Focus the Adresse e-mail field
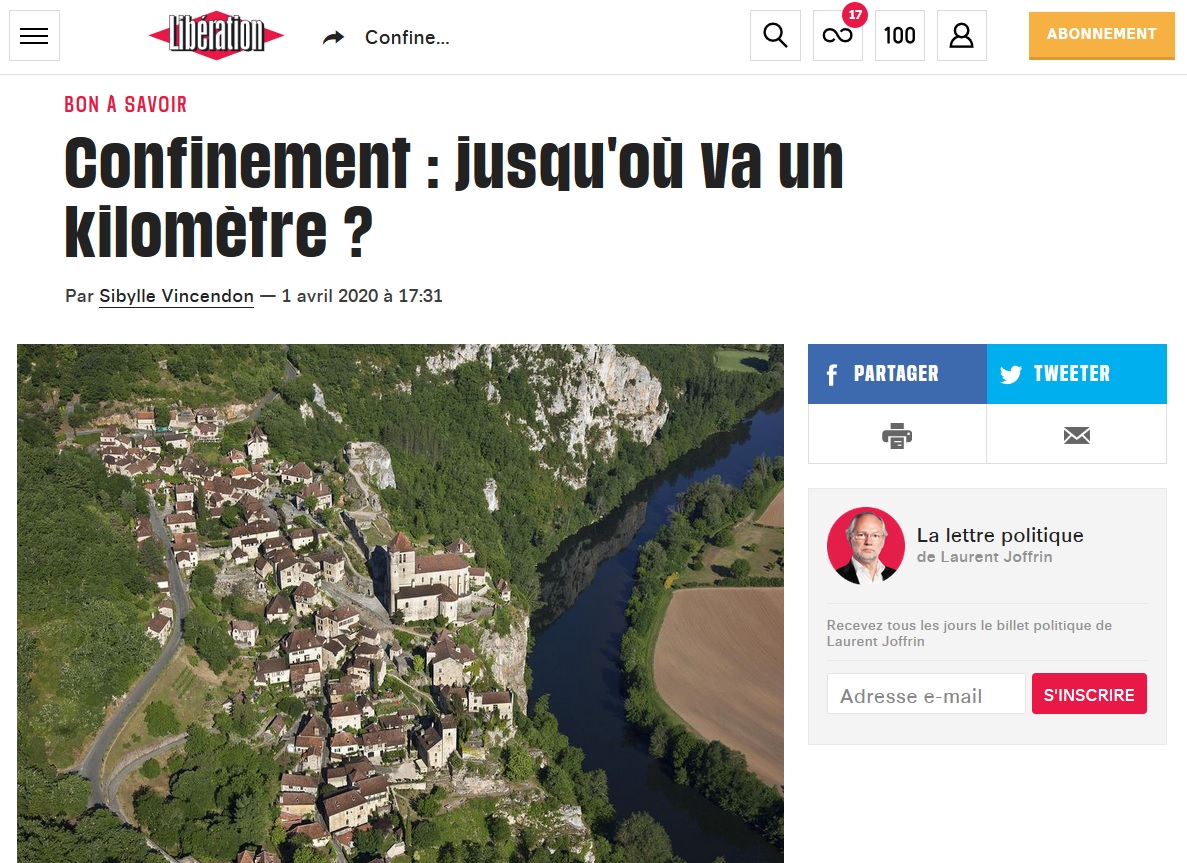The image size is (1187, 863). 926,694
